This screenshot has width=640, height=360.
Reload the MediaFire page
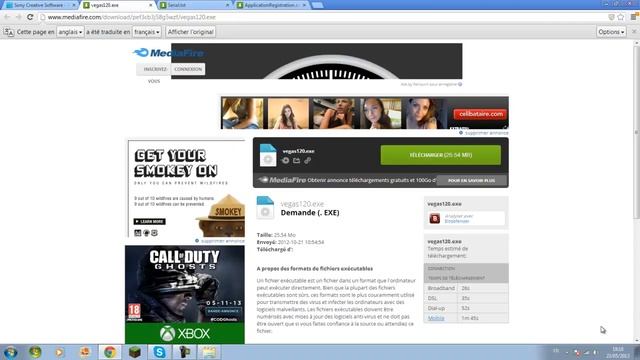(x=30, y=17)
